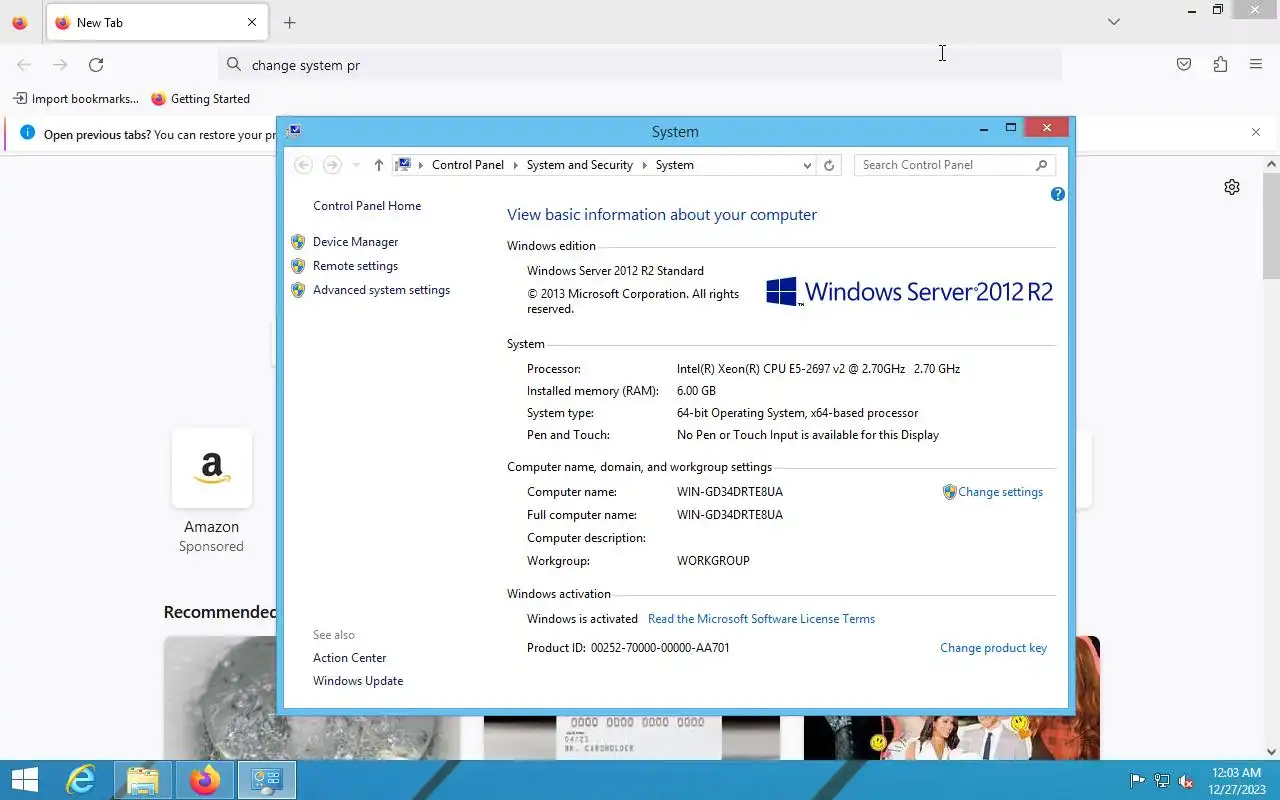Click the Control Panel taskbar button
The image size is (1280, 800).
(x=267, y=780)
